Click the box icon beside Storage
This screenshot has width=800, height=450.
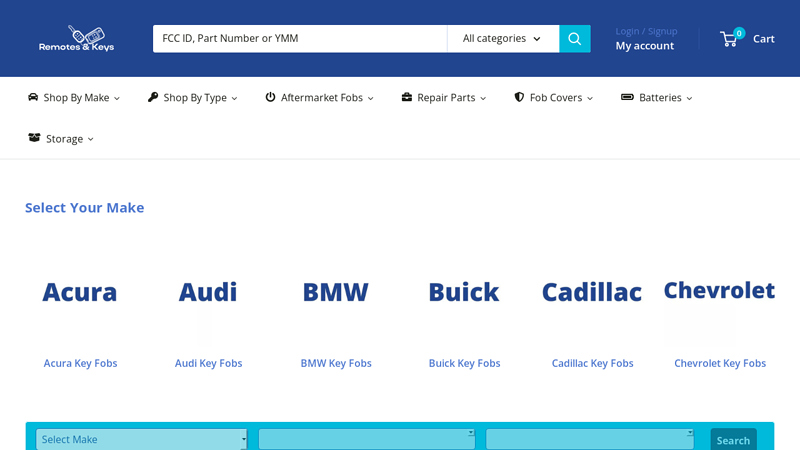click(34, 138)
